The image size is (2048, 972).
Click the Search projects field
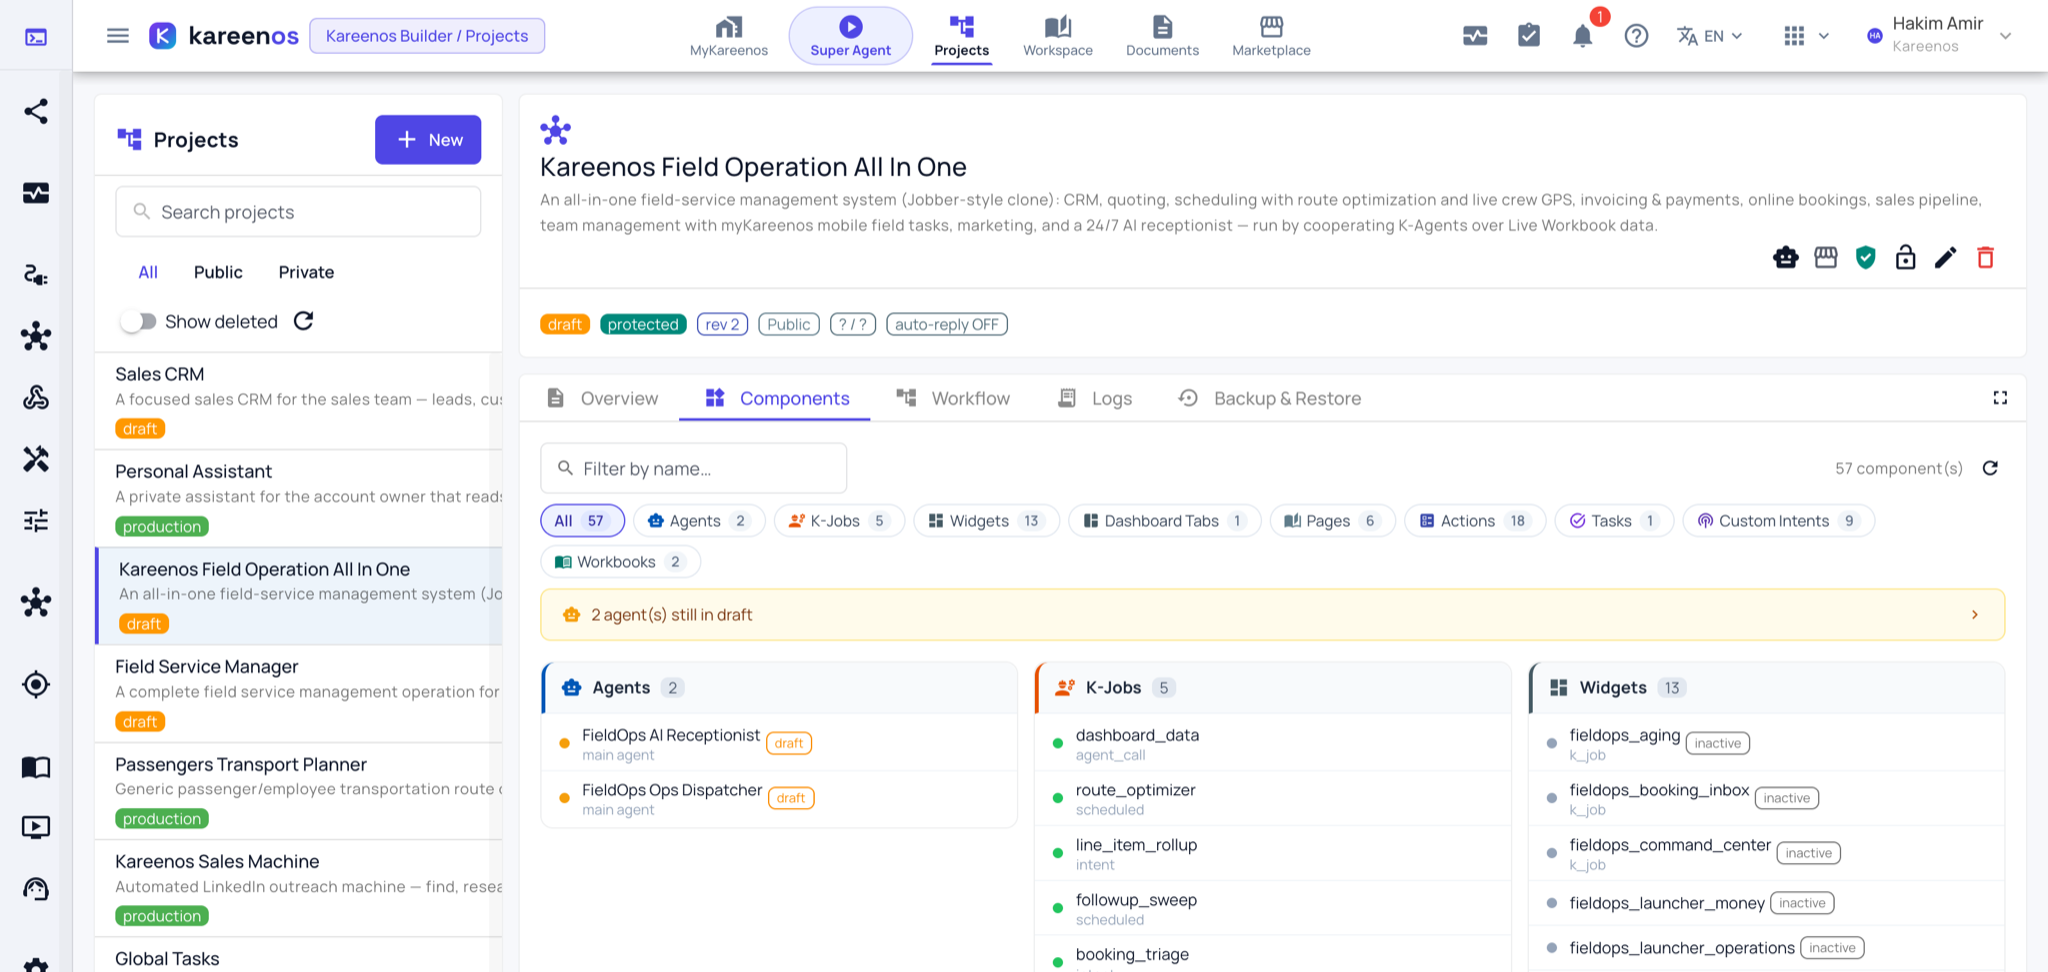tap(298, 212)
